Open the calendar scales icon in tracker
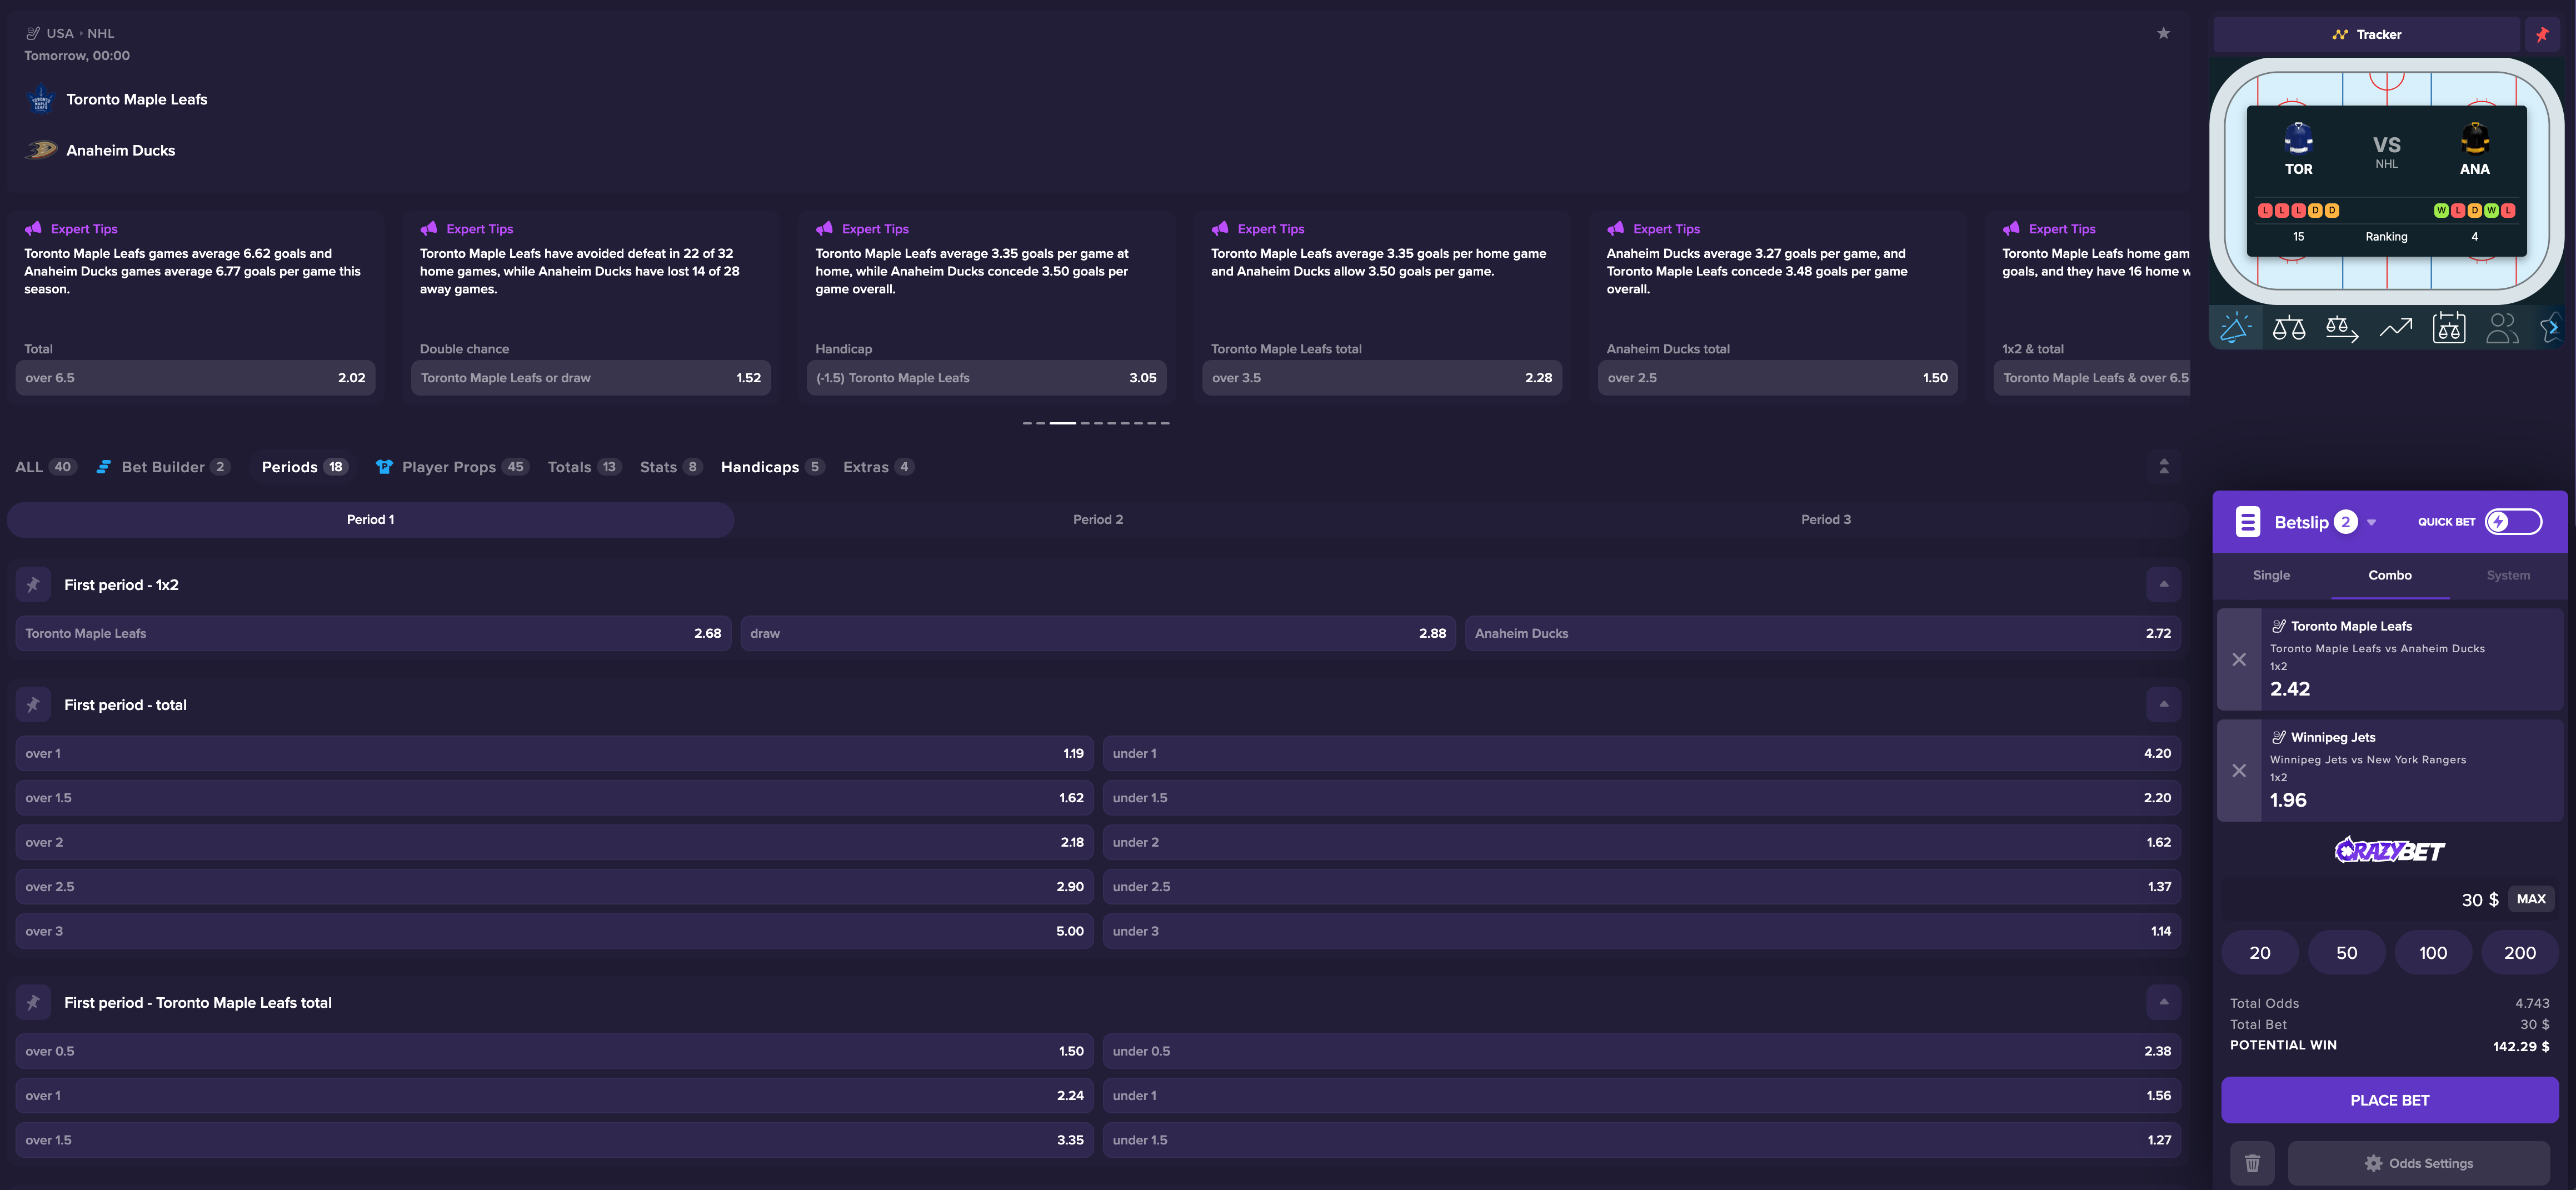 (2448, 328)
